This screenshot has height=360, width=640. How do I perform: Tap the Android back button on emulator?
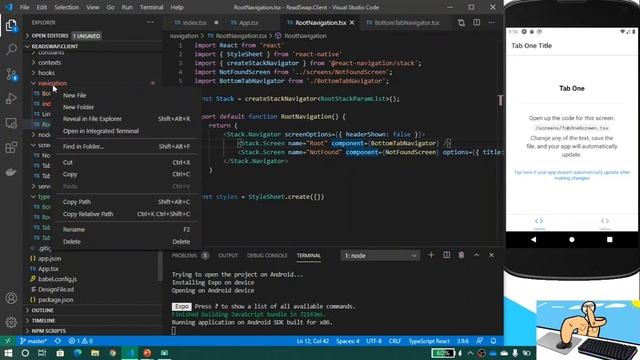coord(533,240)
